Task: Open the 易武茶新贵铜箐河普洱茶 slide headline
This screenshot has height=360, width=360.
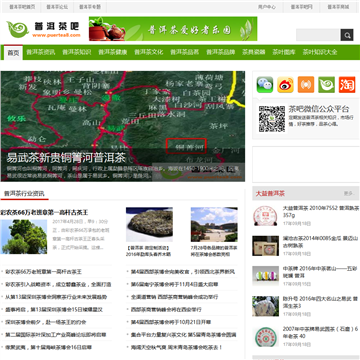Action: (66, 158)
